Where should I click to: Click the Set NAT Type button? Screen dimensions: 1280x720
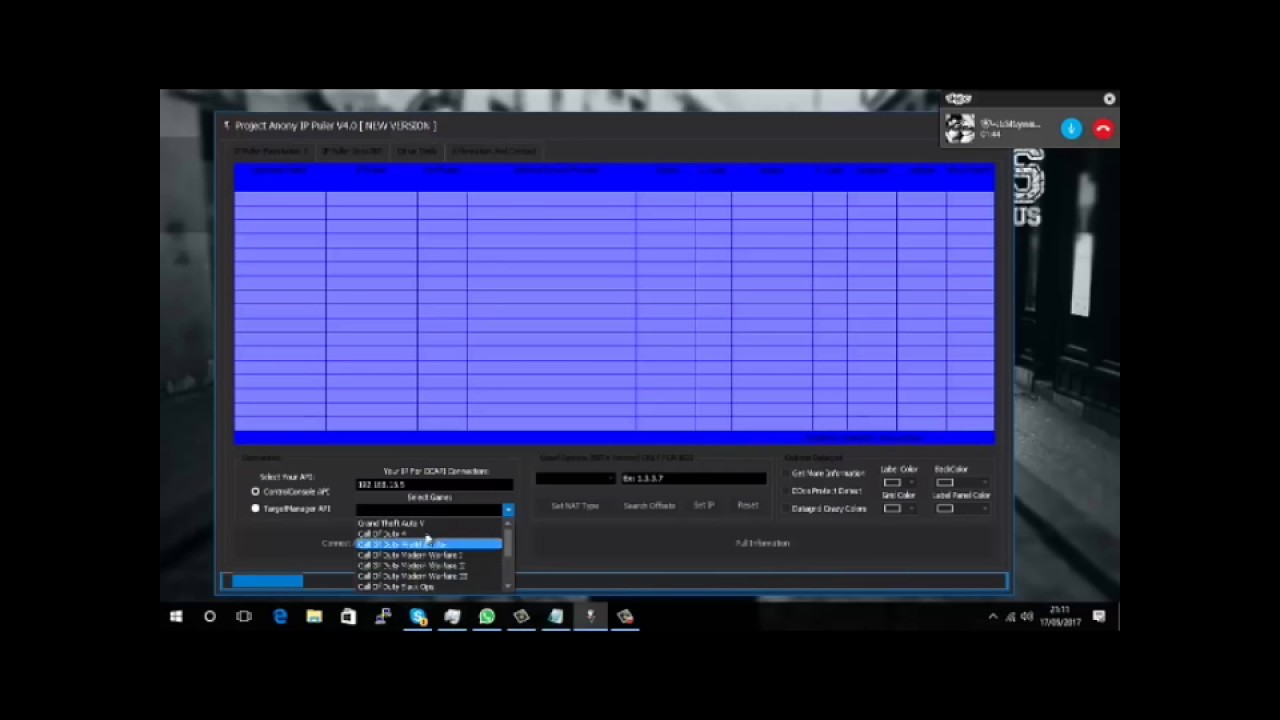click(575, 506)
